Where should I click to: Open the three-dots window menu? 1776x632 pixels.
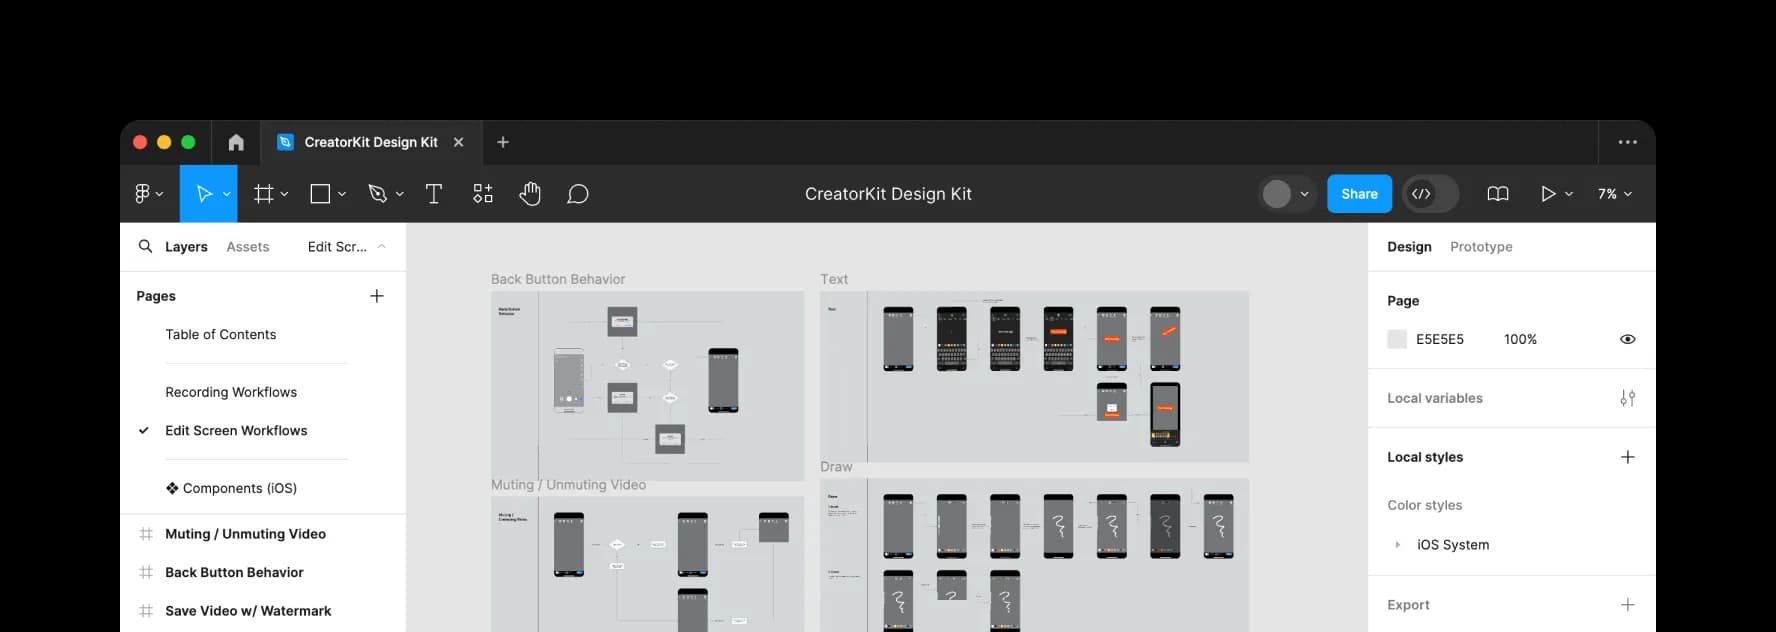tap(1628, 142)
